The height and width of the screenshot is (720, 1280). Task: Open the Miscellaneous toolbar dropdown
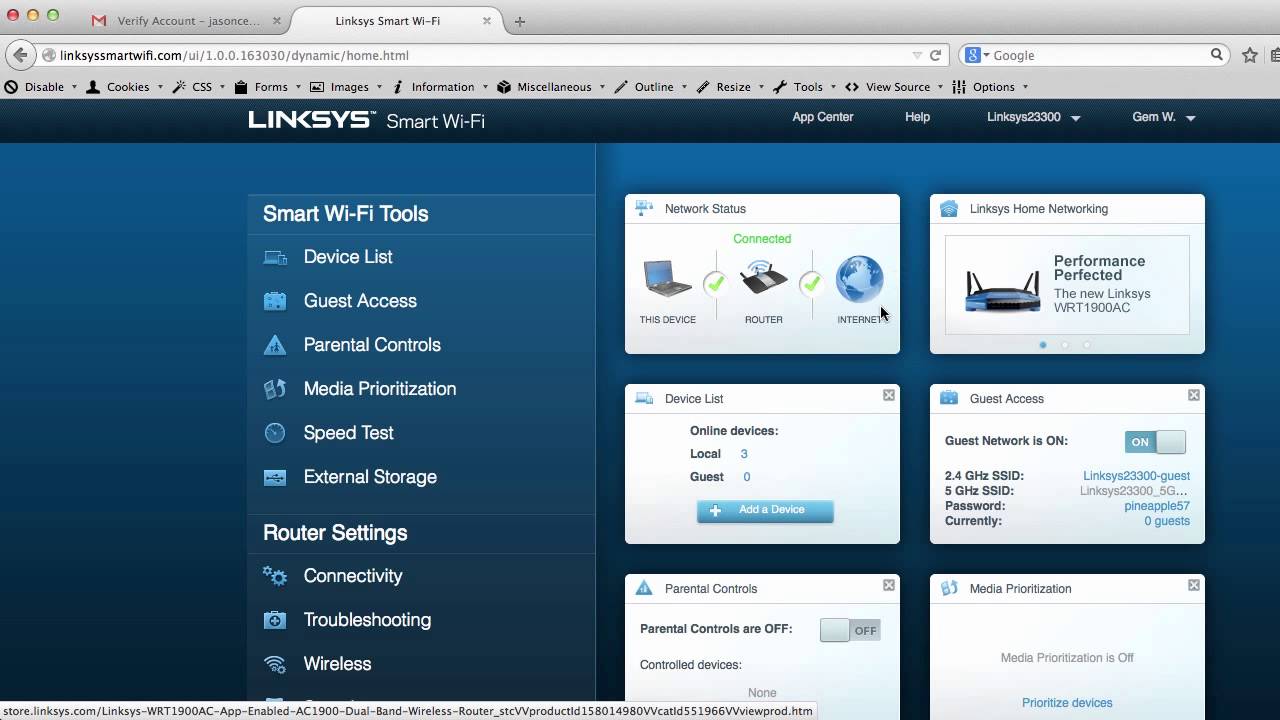(552, 87)
